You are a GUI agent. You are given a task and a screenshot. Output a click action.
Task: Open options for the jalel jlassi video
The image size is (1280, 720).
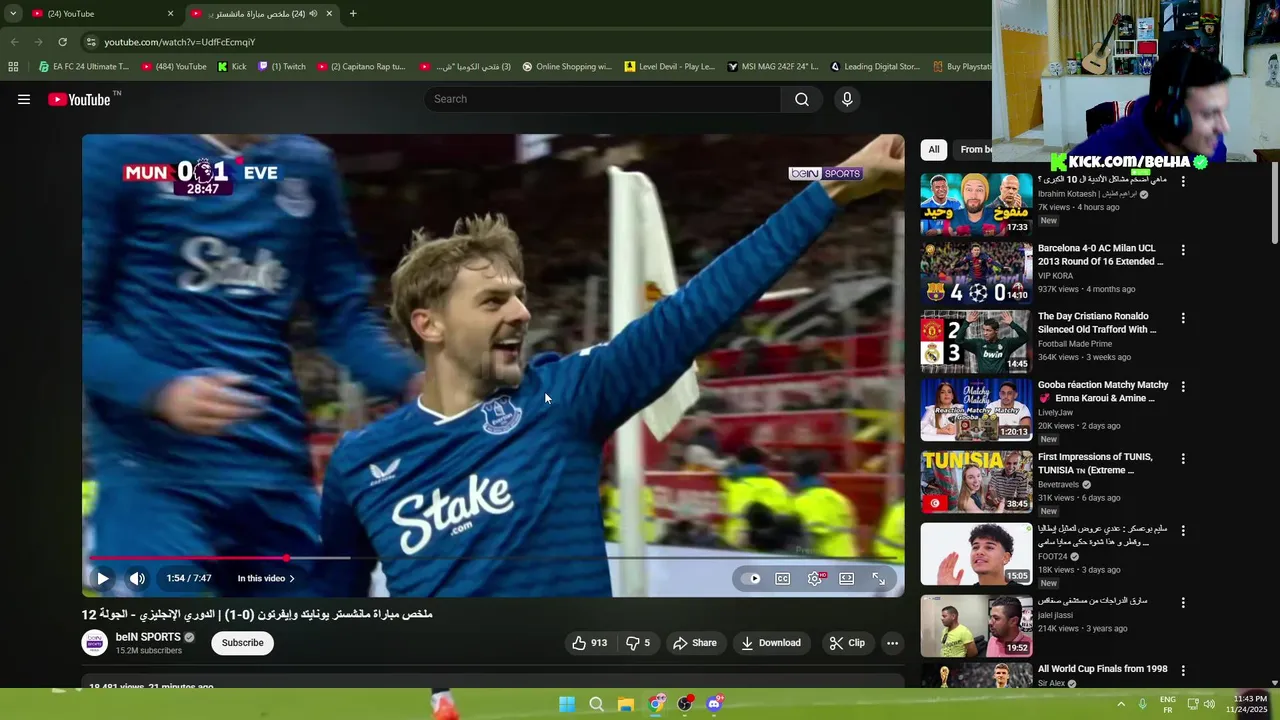pos(1183,603)
